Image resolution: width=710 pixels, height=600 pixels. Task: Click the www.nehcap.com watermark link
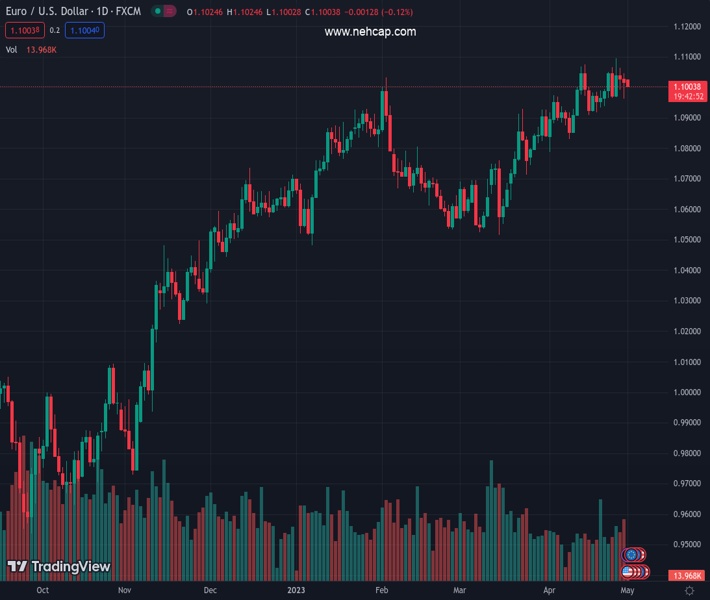370,32
